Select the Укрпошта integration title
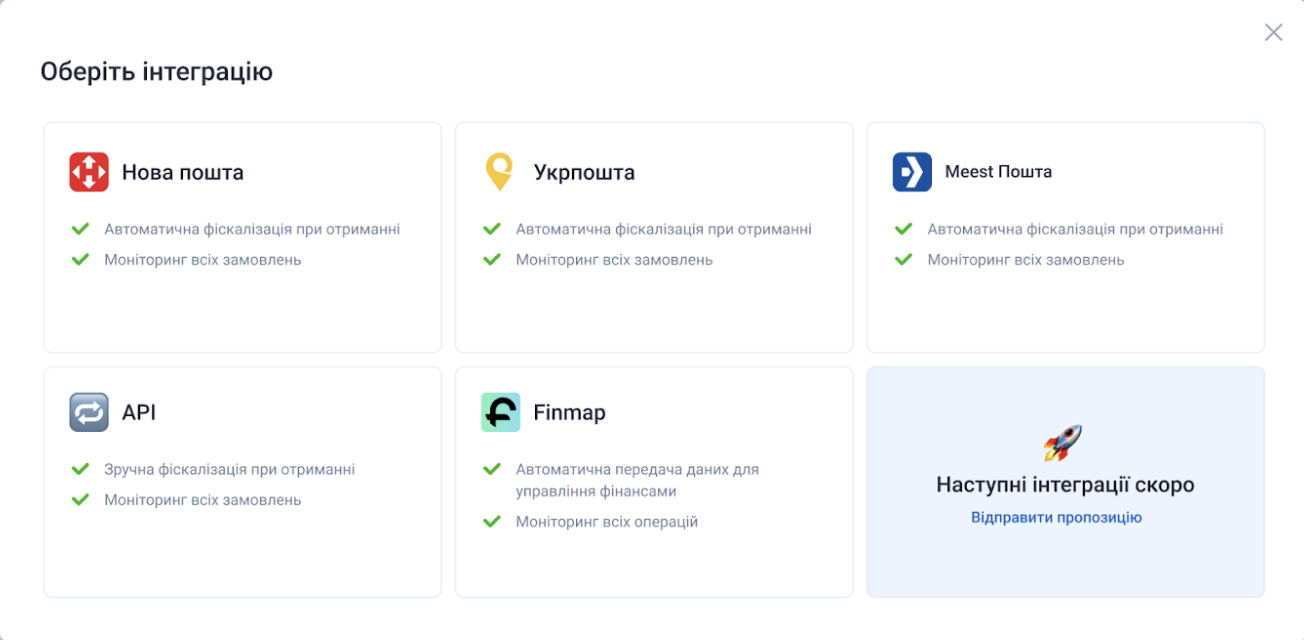 [x=584, y=172]
